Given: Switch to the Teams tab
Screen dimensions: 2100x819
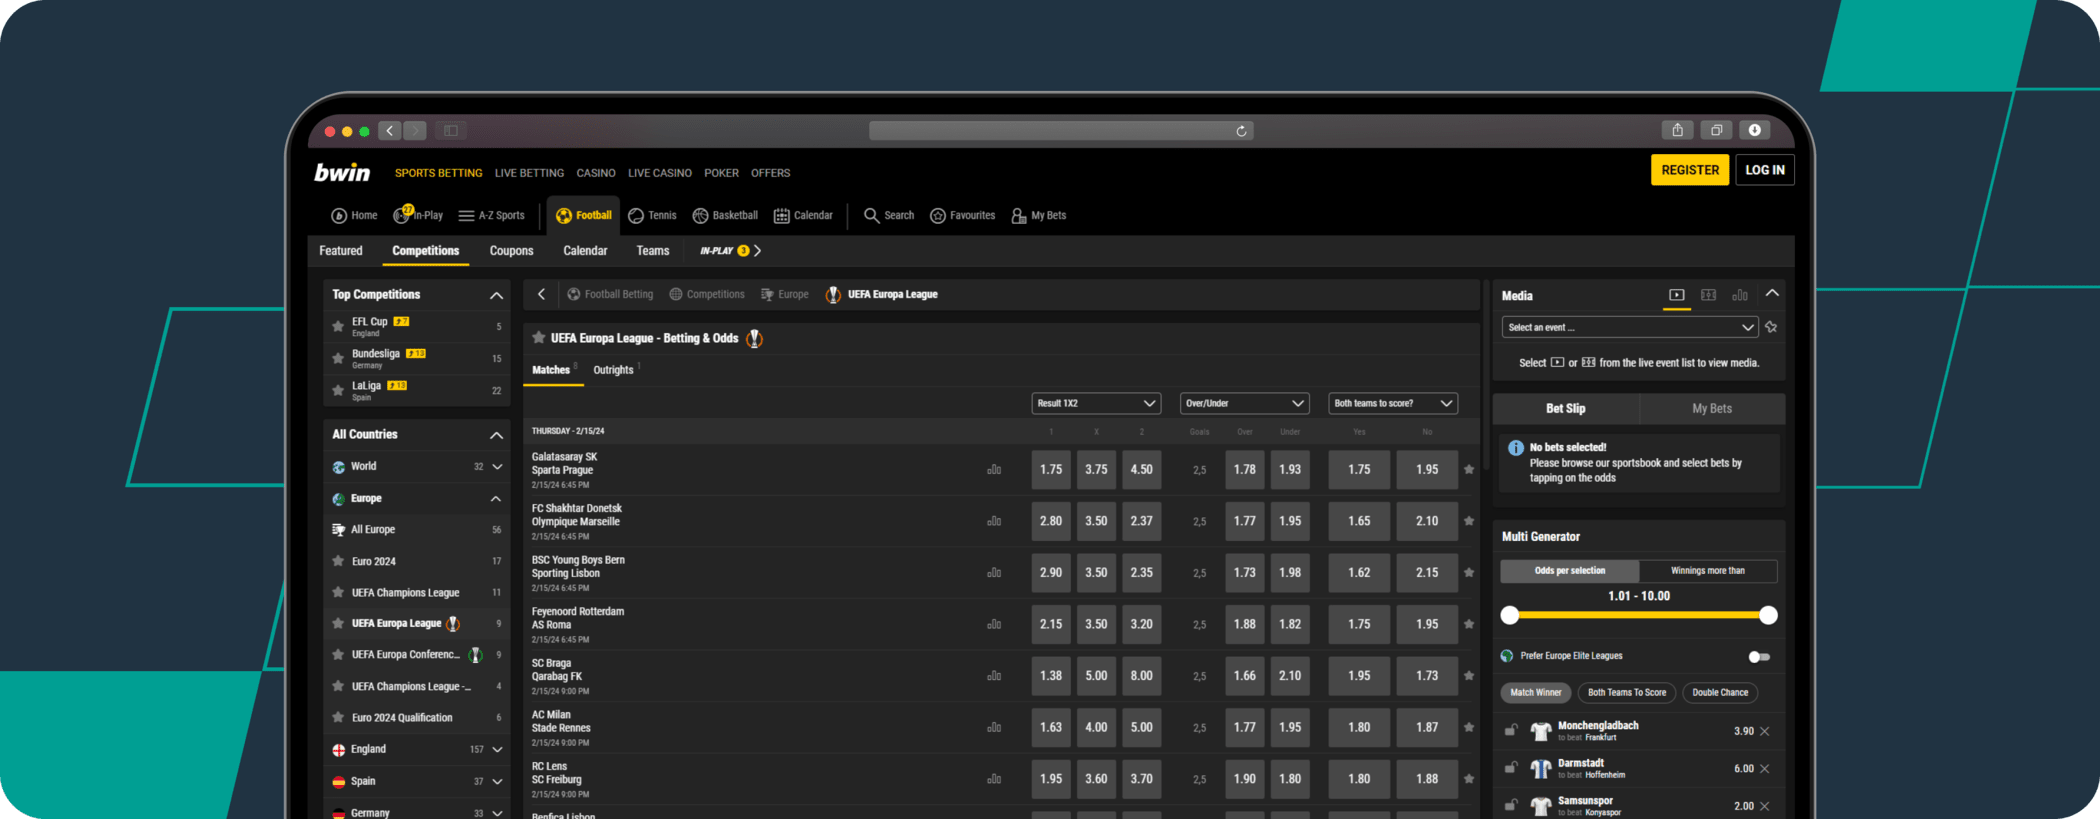Looking at the screenshot, I should 653,251.
